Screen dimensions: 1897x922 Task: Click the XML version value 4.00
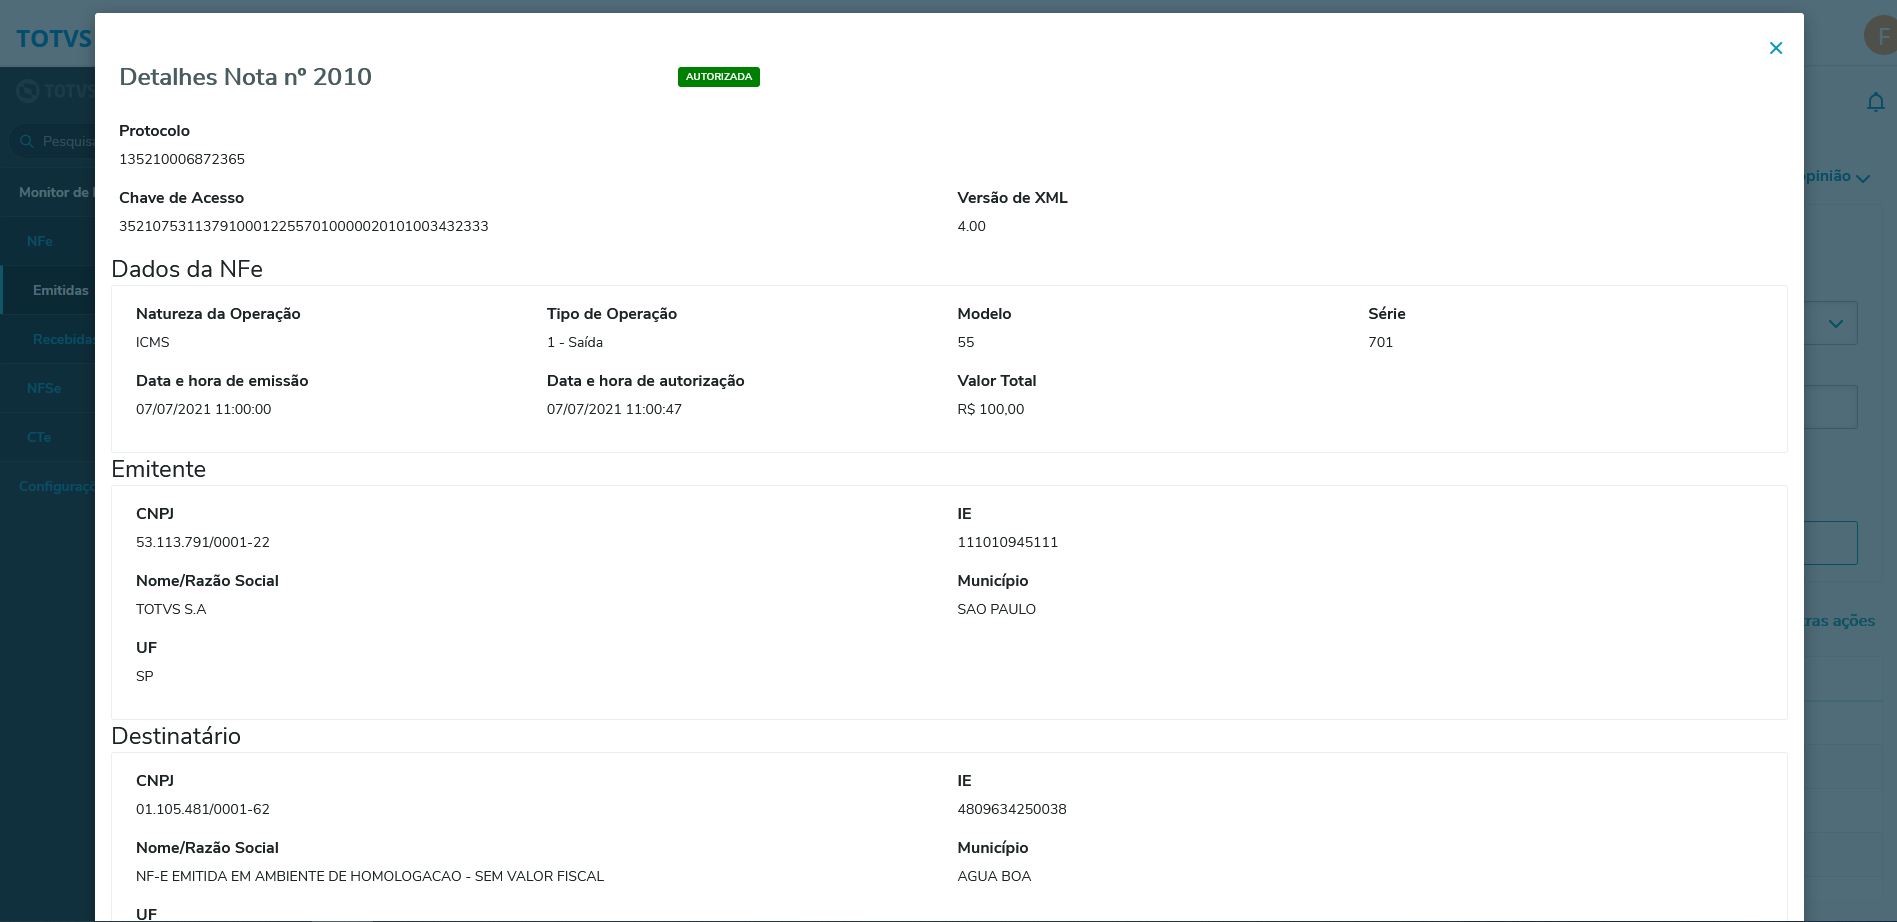972,226
